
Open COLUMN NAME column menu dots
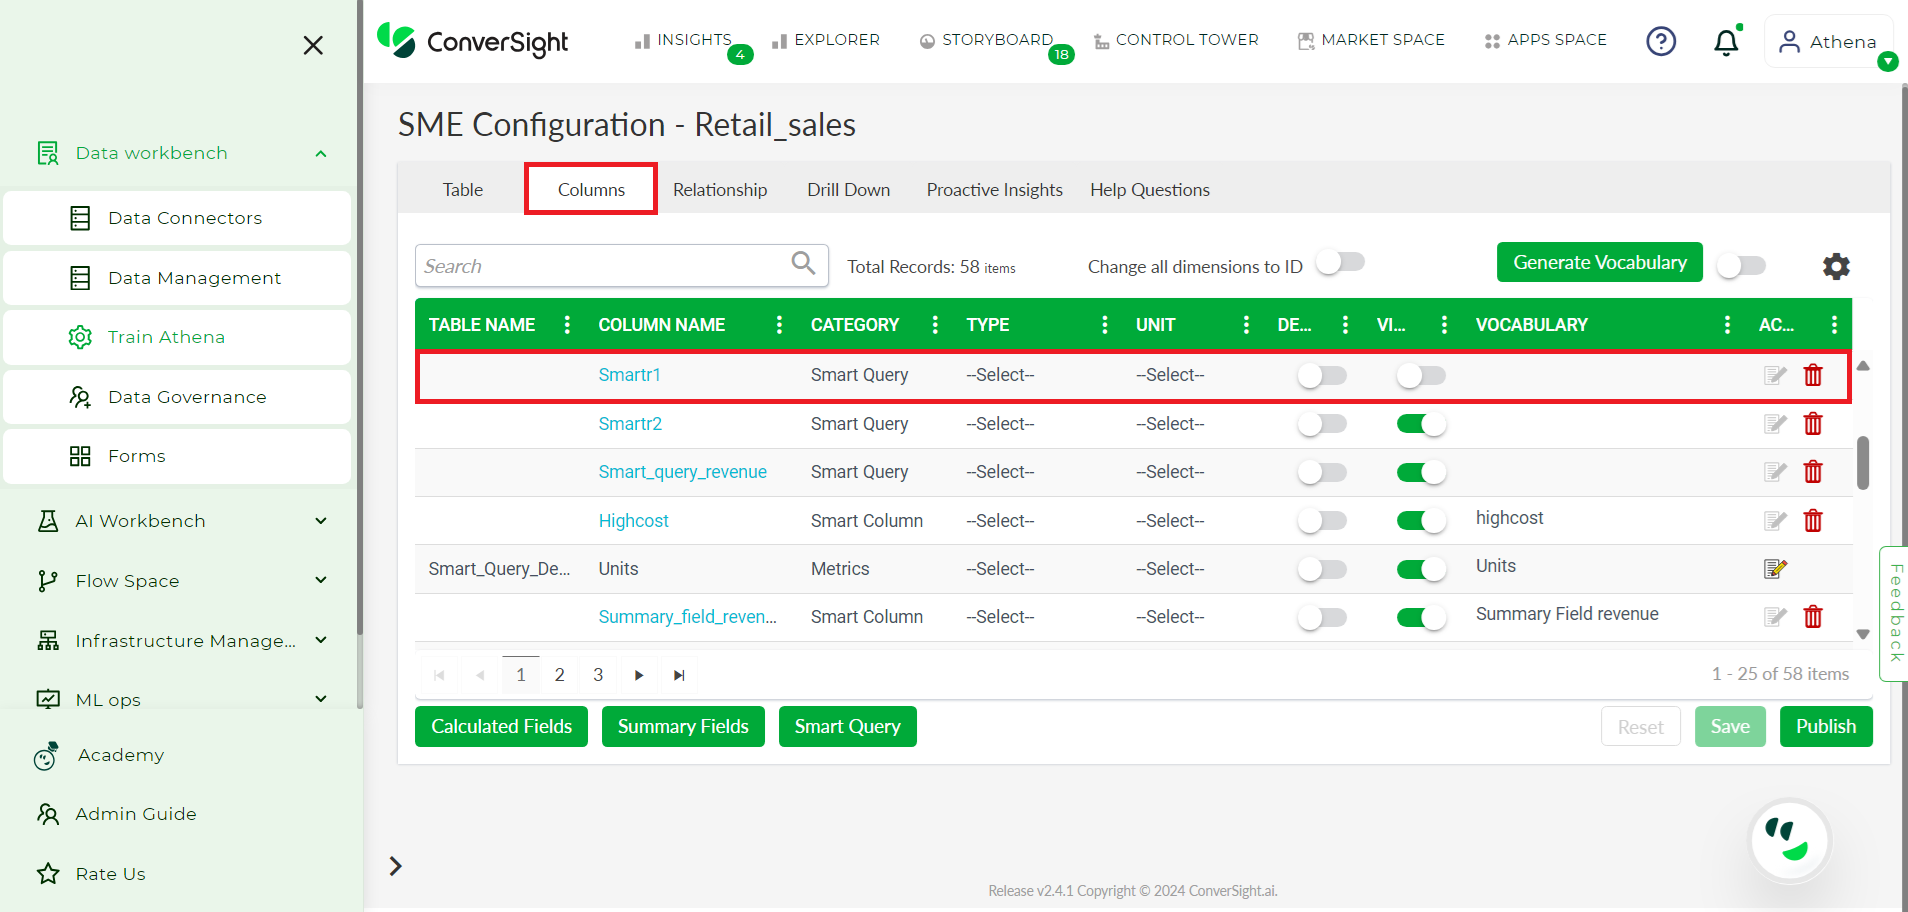779,324
